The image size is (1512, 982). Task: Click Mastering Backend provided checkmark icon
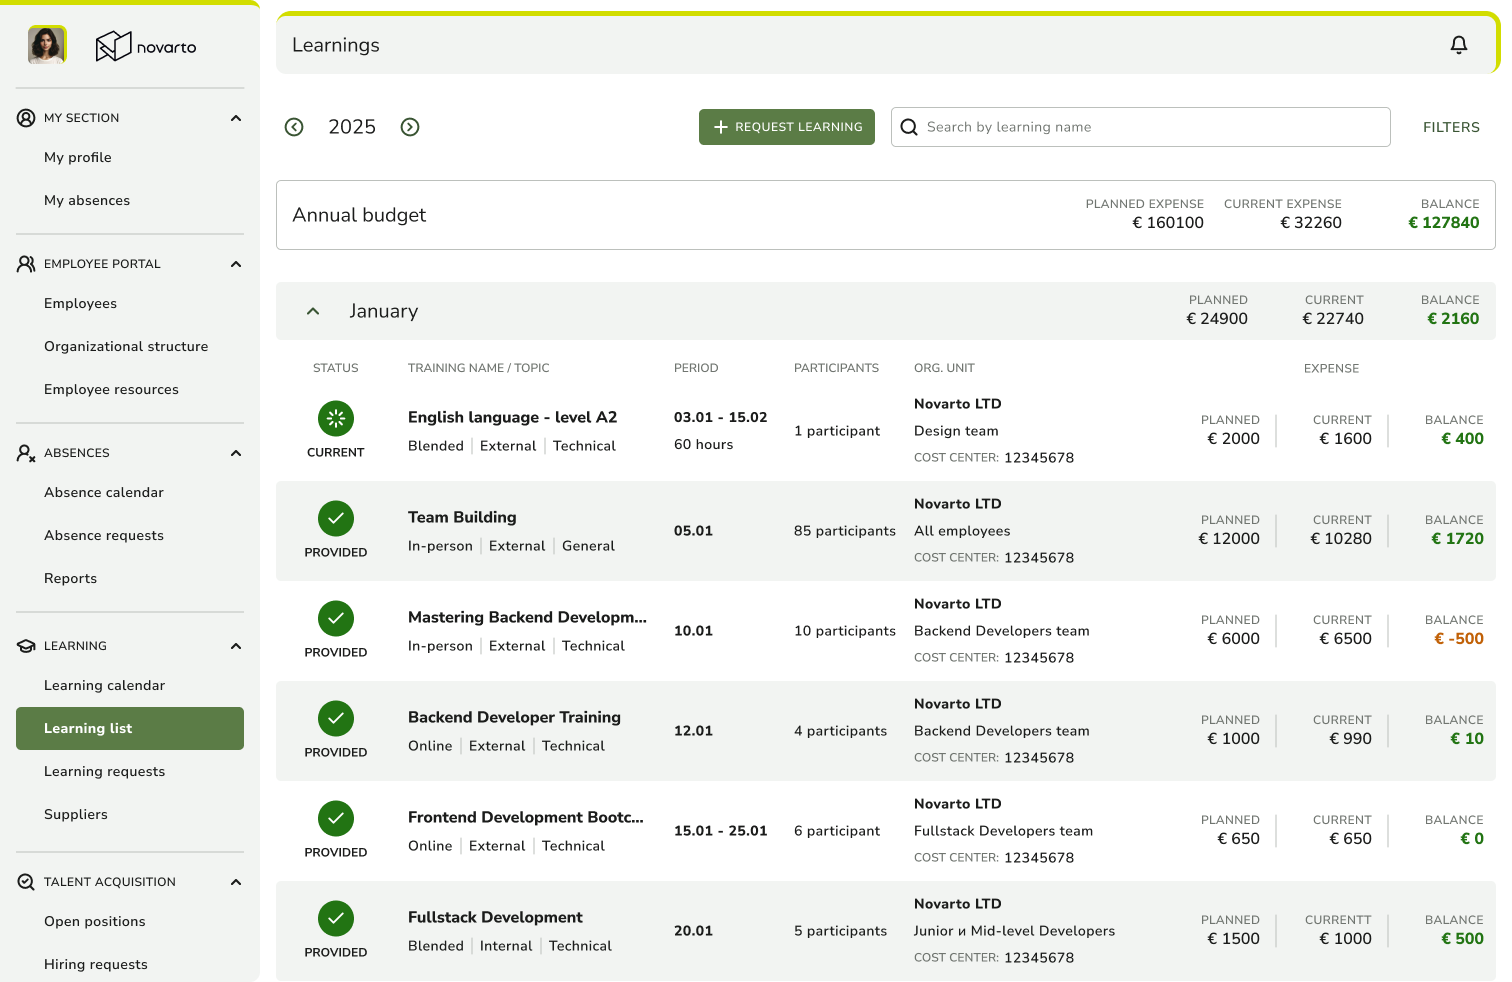[x=336, y=618]
